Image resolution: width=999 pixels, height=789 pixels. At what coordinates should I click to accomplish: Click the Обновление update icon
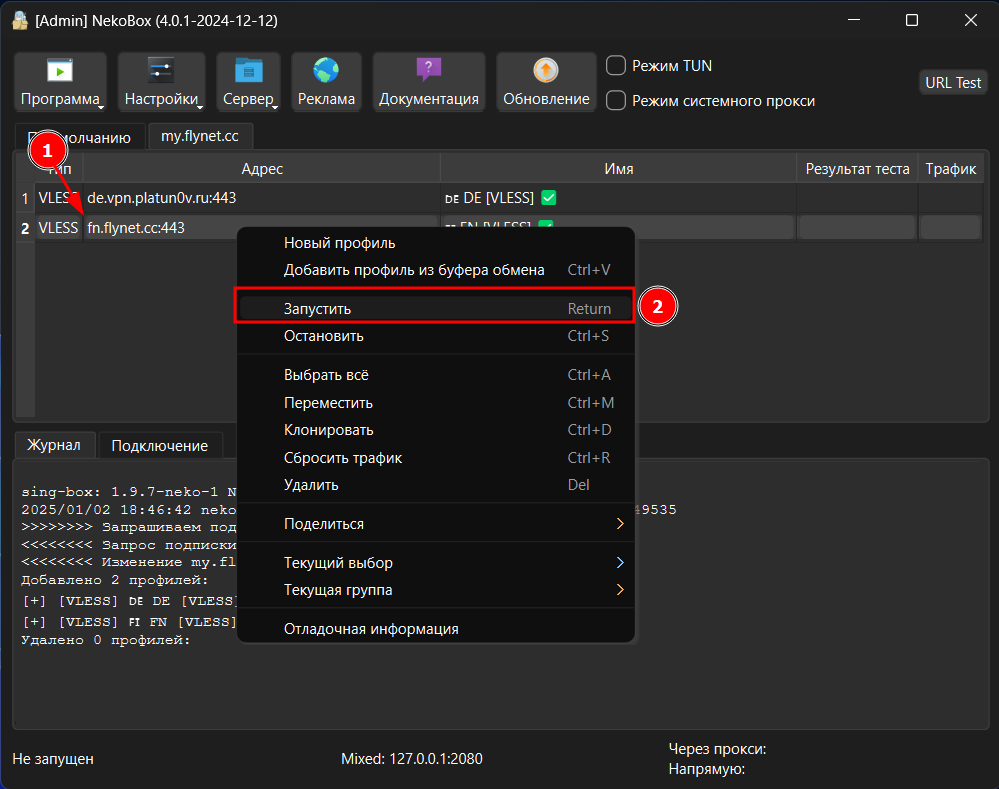(546, 71)
